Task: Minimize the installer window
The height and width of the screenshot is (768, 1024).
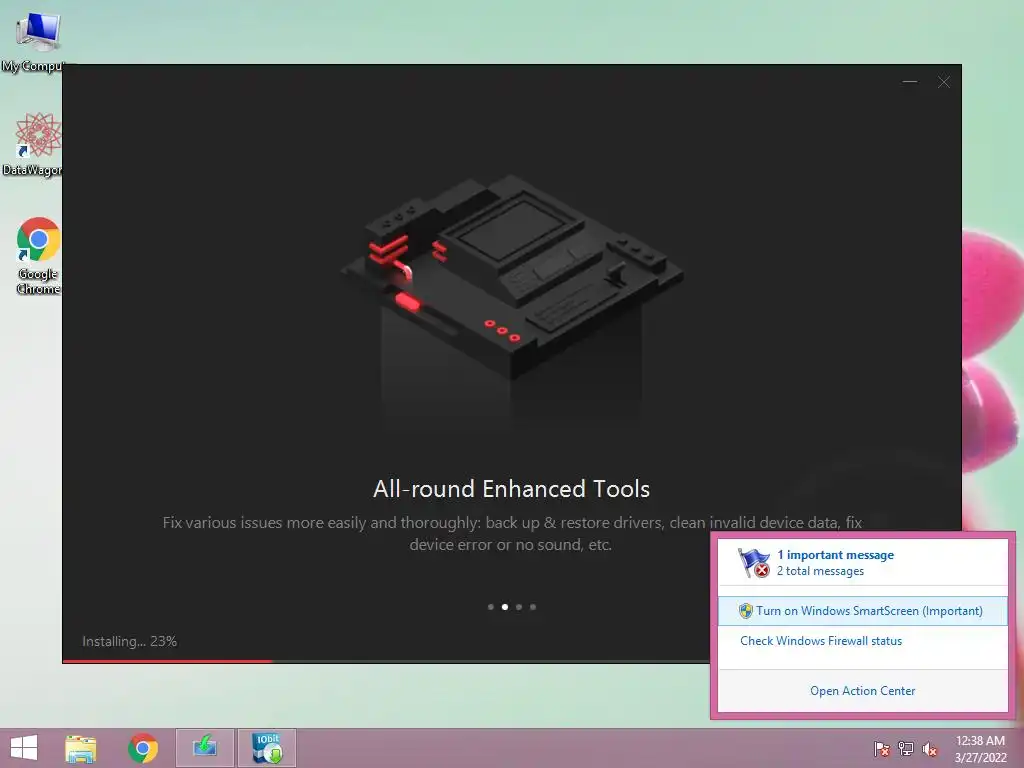Action: 910,82
